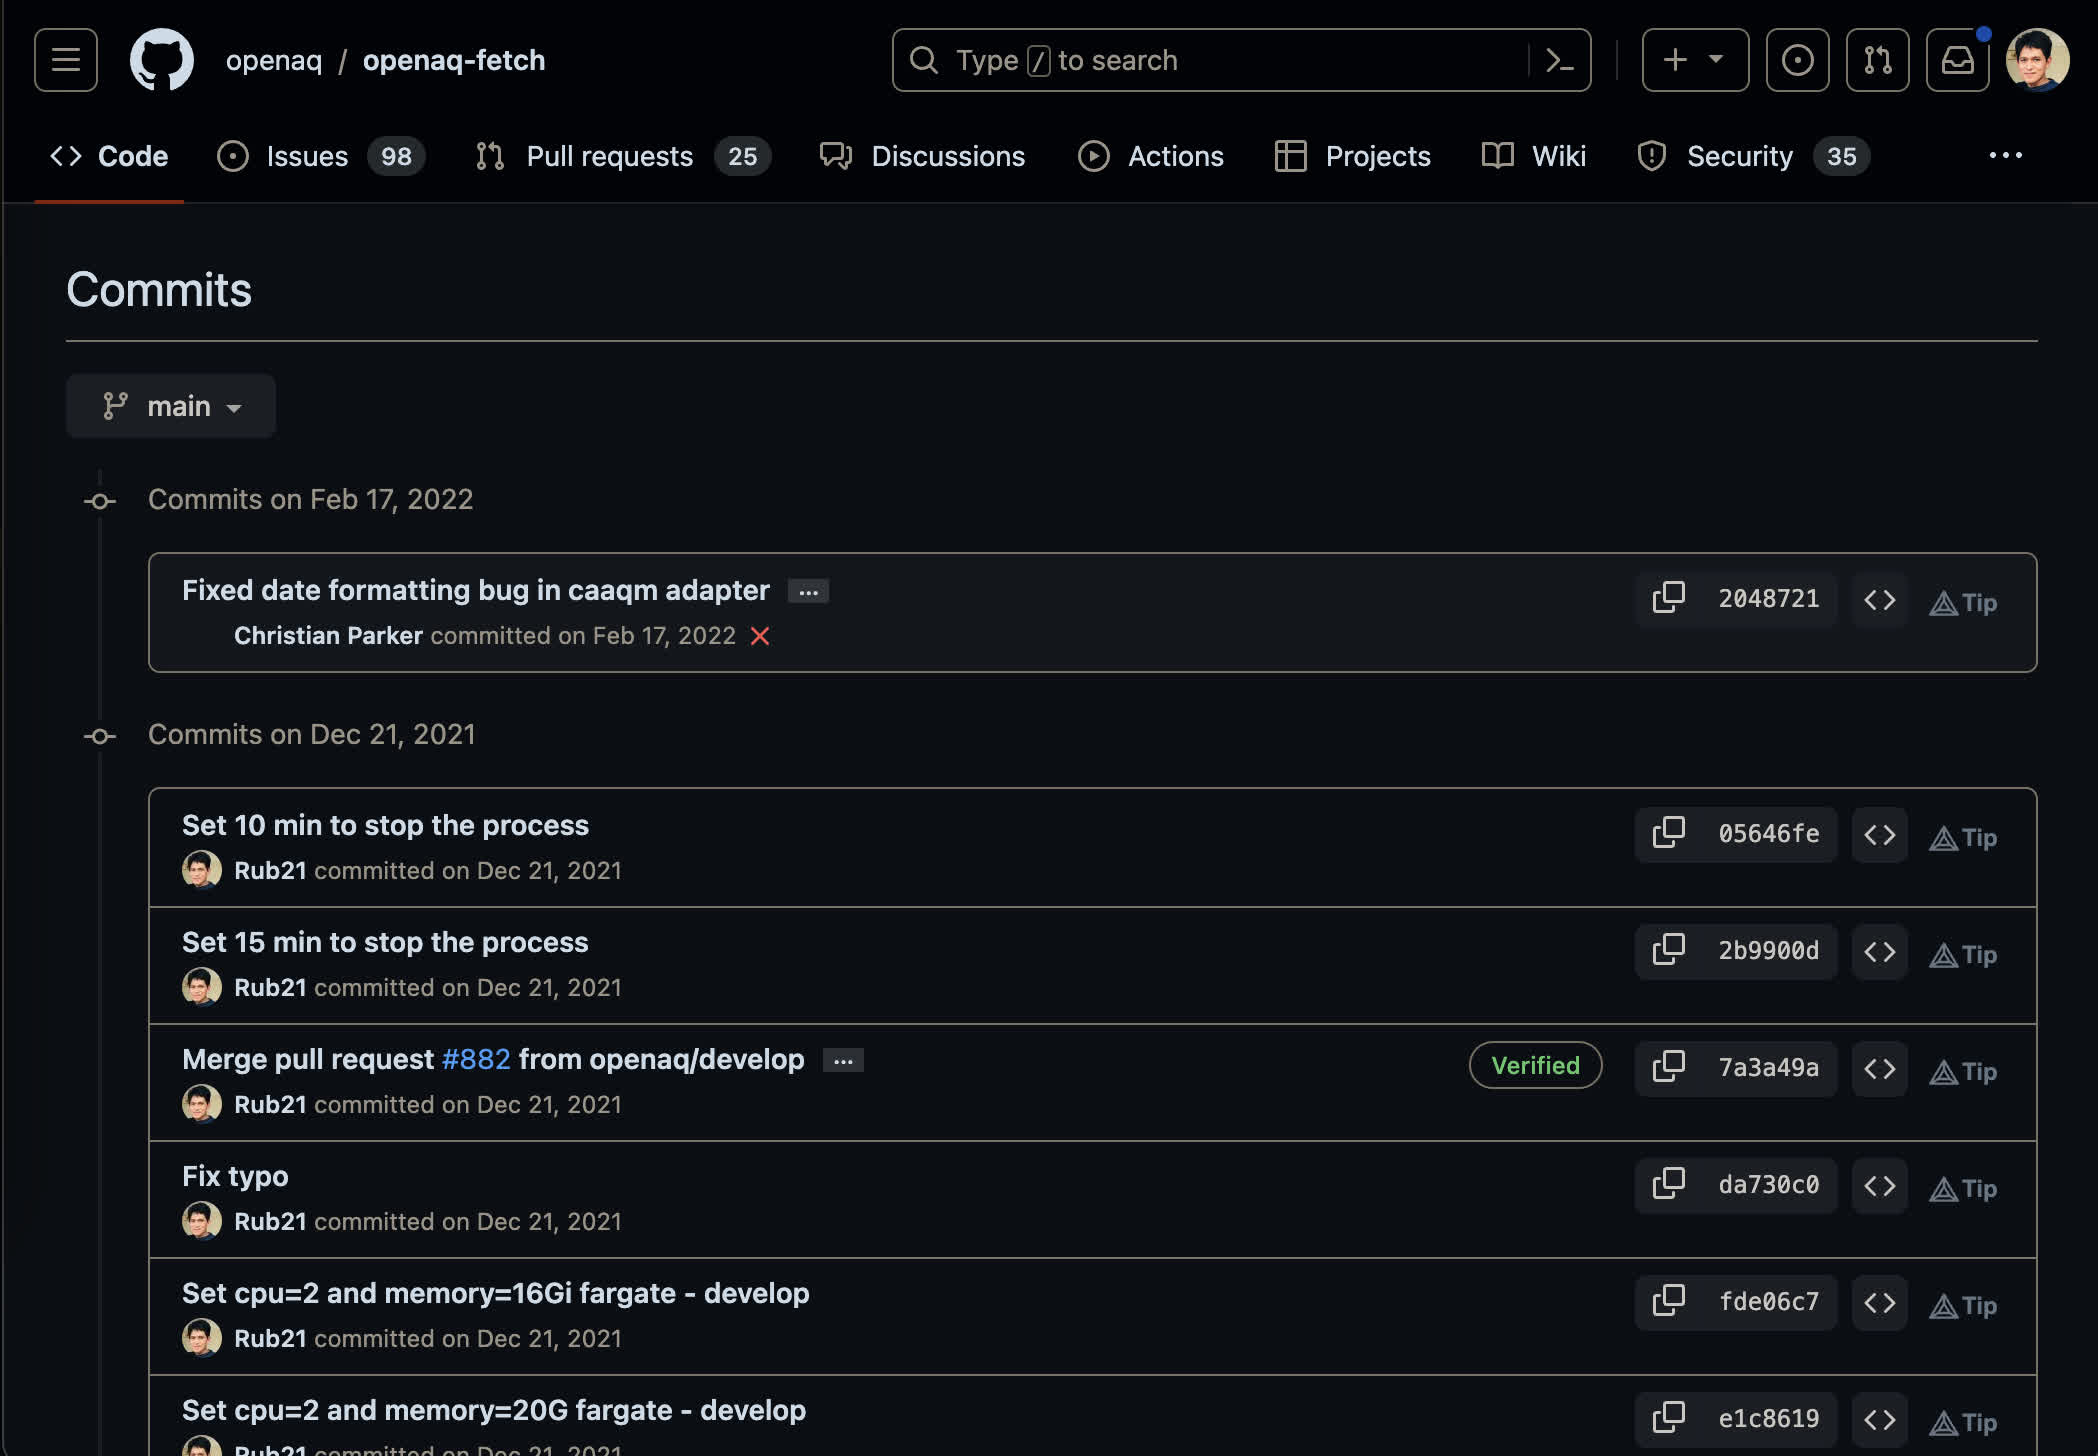The height and width of the screenshot is (1456, 2098).
Task: Open 'Set cpu=2 and memory=20G fargate' commit
Action: [x=494, y=1410]
